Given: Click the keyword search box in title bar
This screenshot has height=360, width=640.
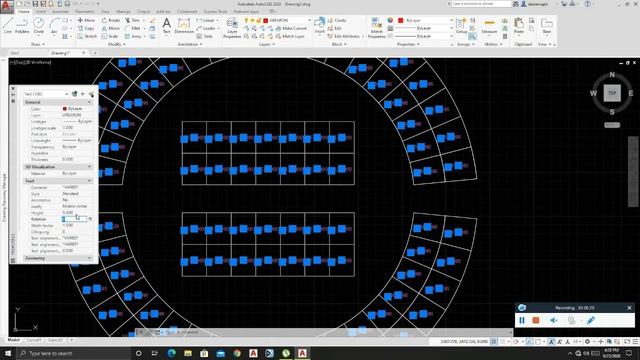Looking at the screenshot, I should [480, 4].
